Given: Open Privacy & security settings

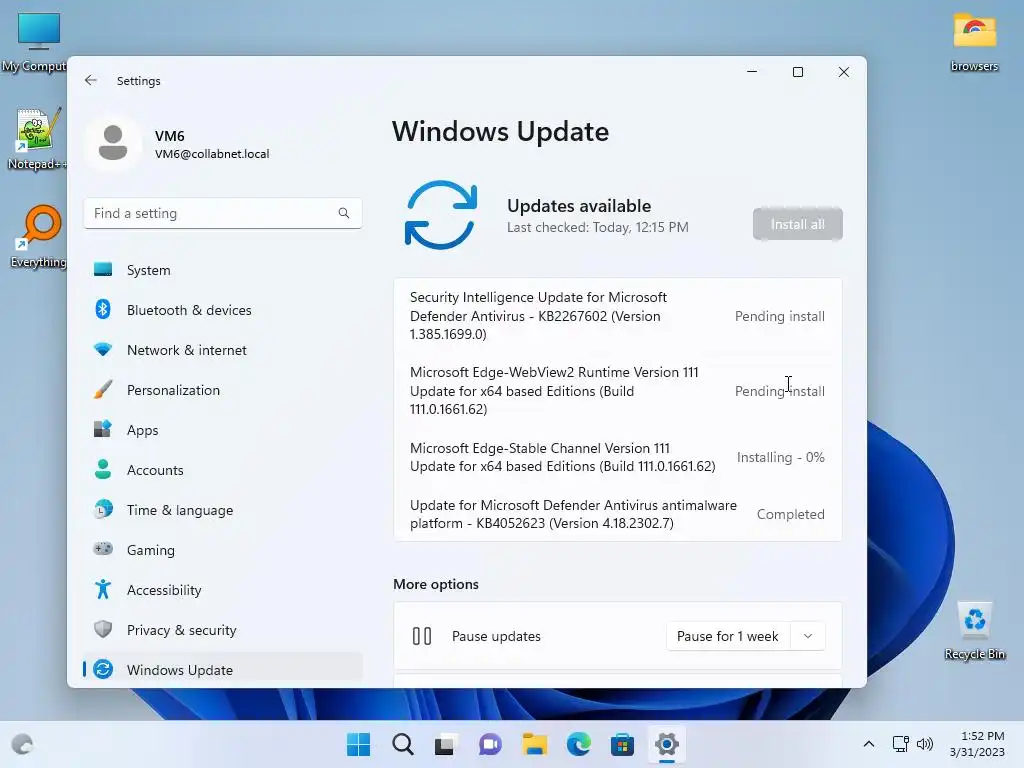Looking at the screenshot, I should 223,630.
